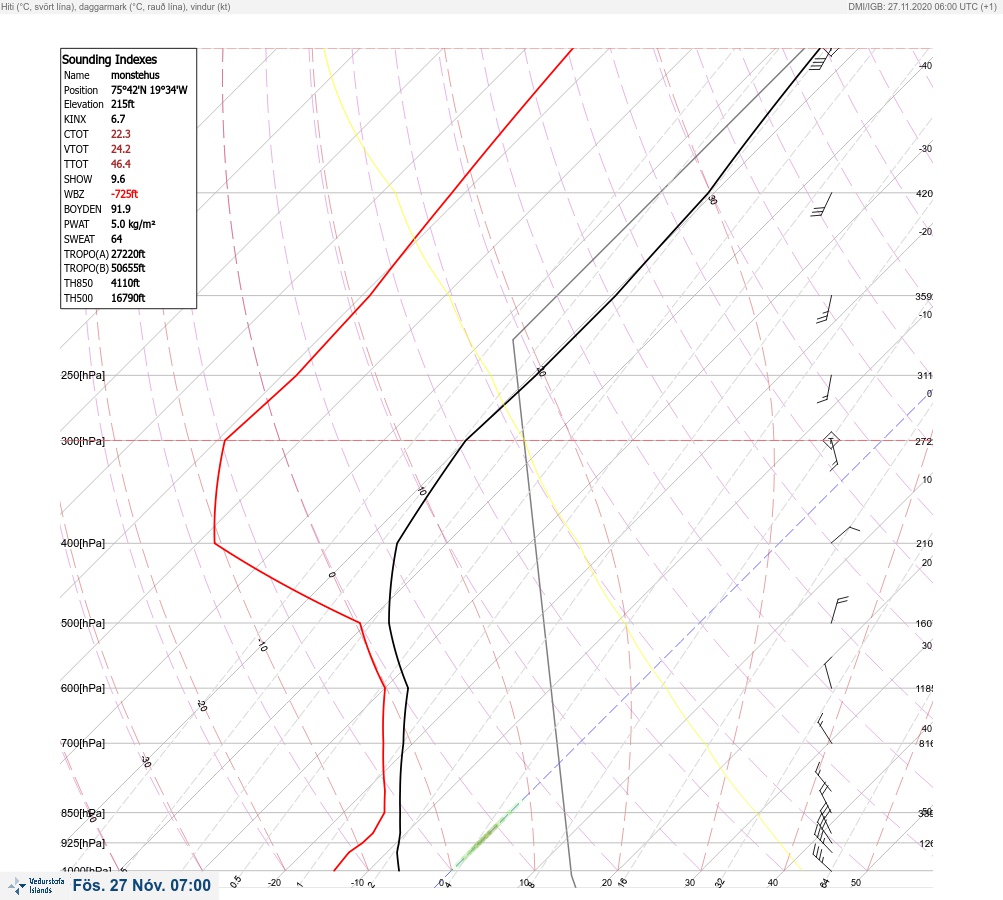The image size is (1003, 900).
Task: Click the wind barb at 600 hPa
Action: (828, 673)
